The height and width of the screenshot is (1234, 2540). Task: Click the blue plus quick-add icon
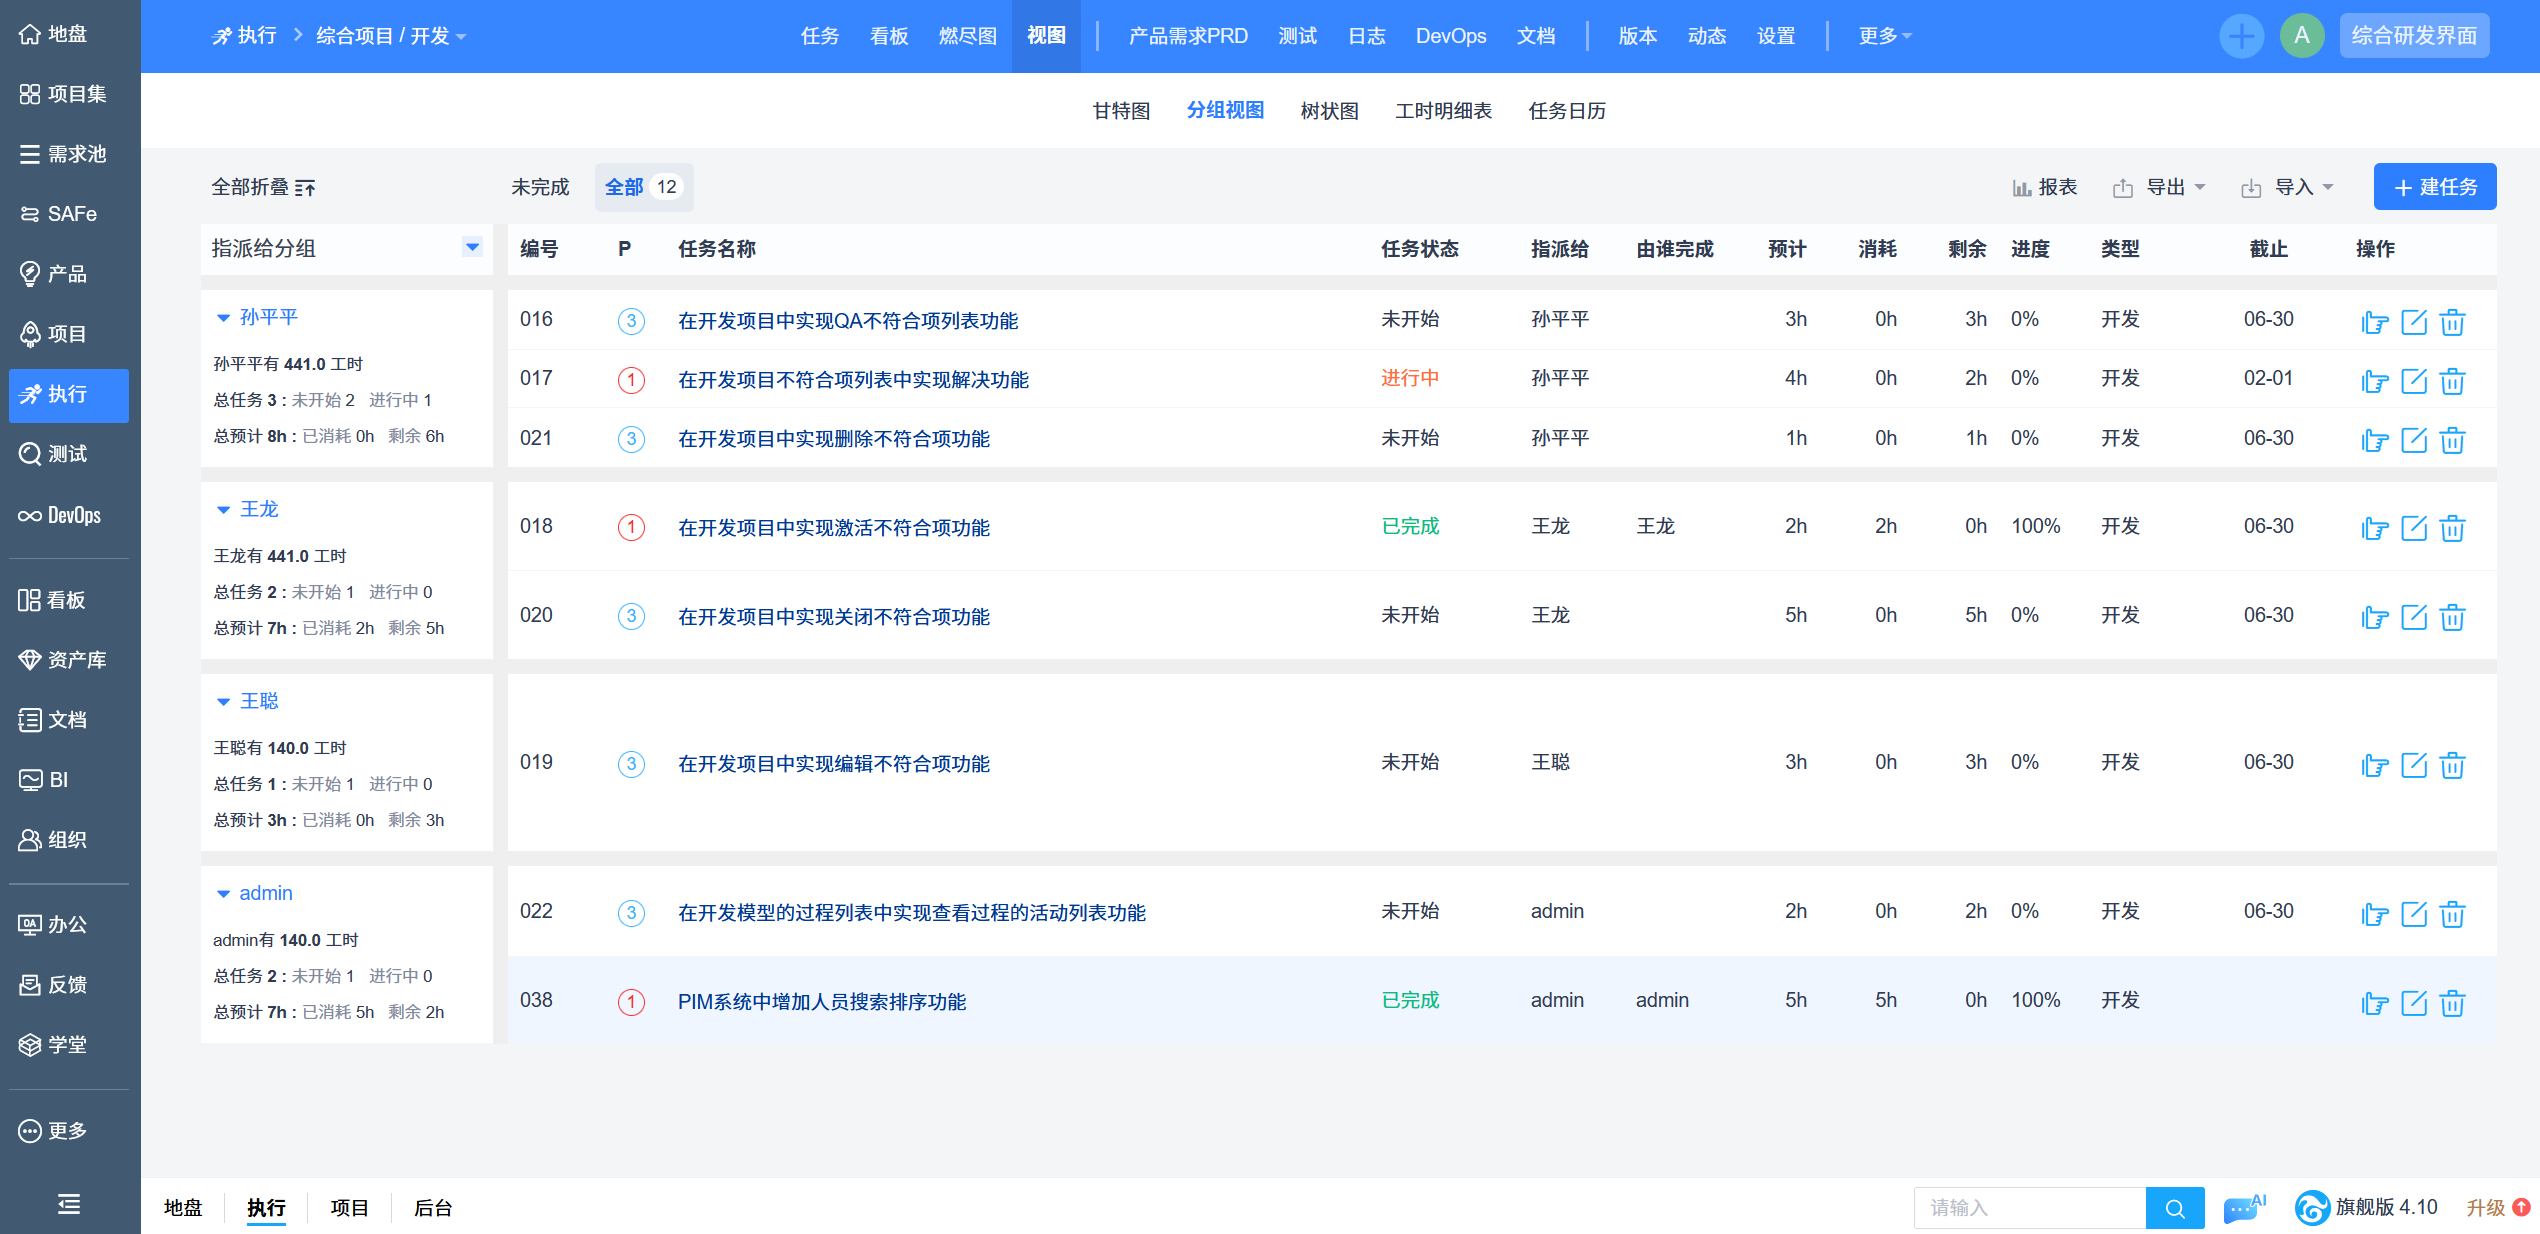coord(2241,36)
